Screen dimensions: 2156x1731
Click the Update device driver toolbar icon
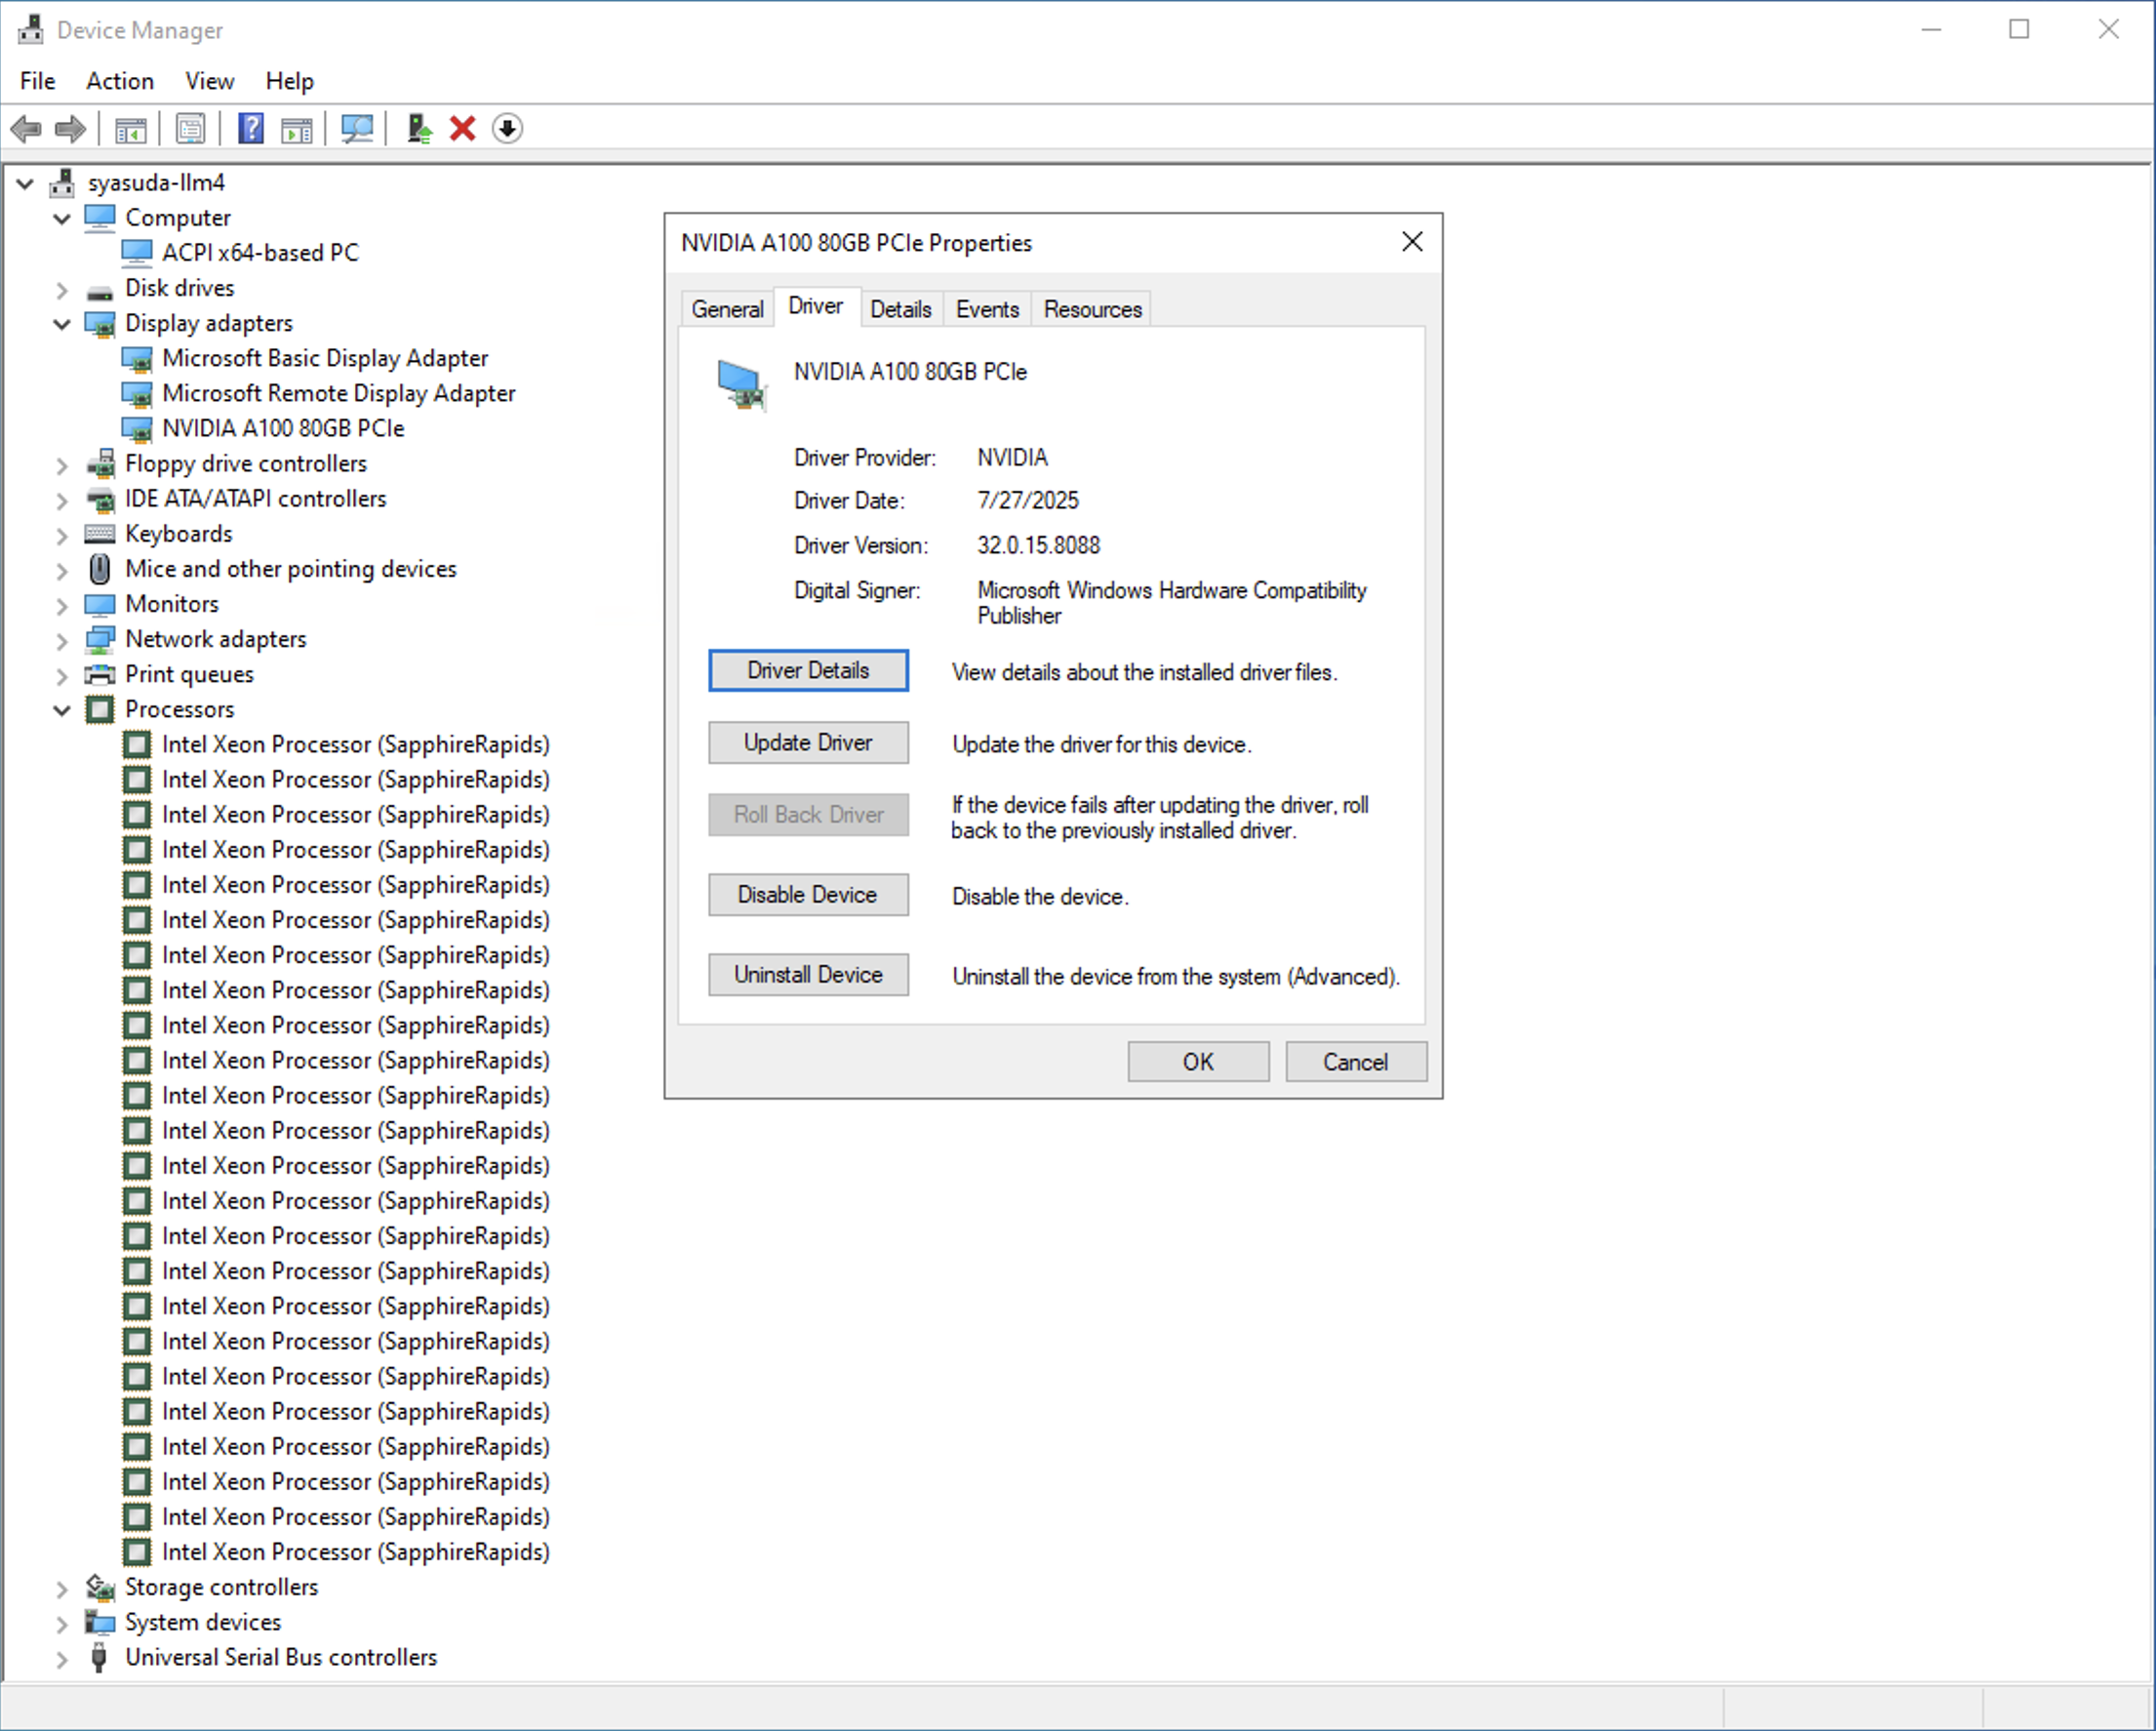tap(419, 128)
